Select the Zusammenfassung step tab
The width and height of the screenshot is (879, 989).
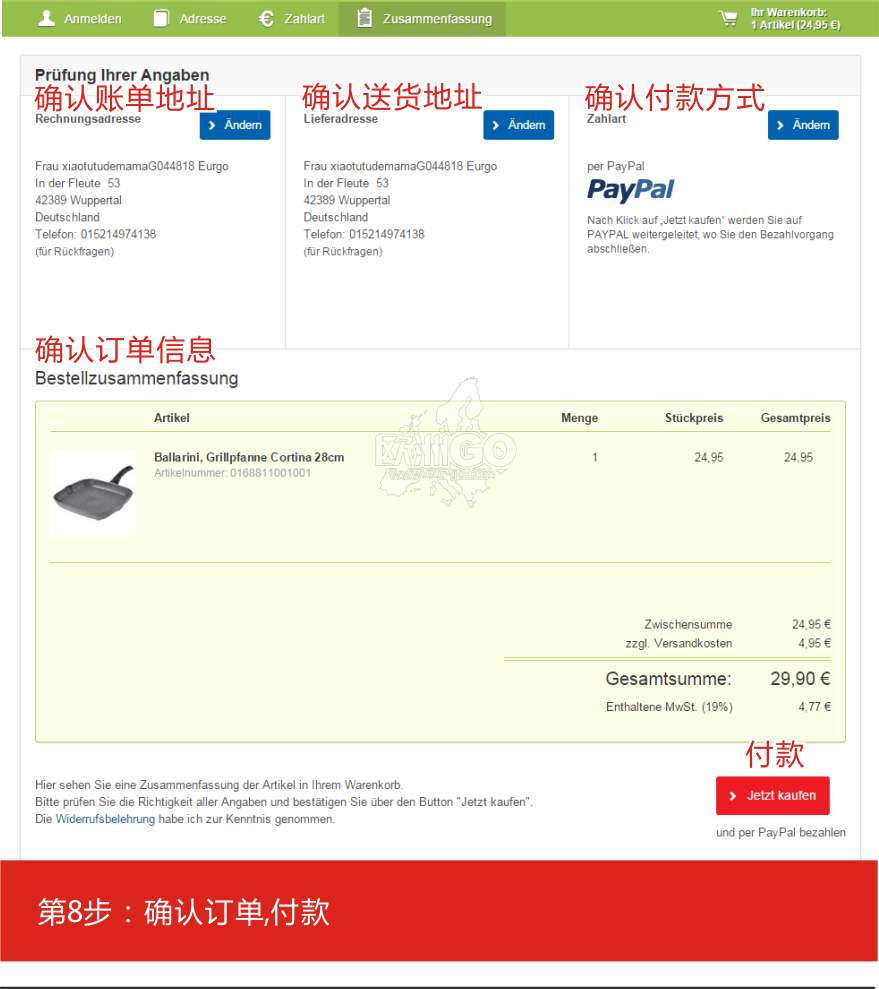[x=422, y=18]
